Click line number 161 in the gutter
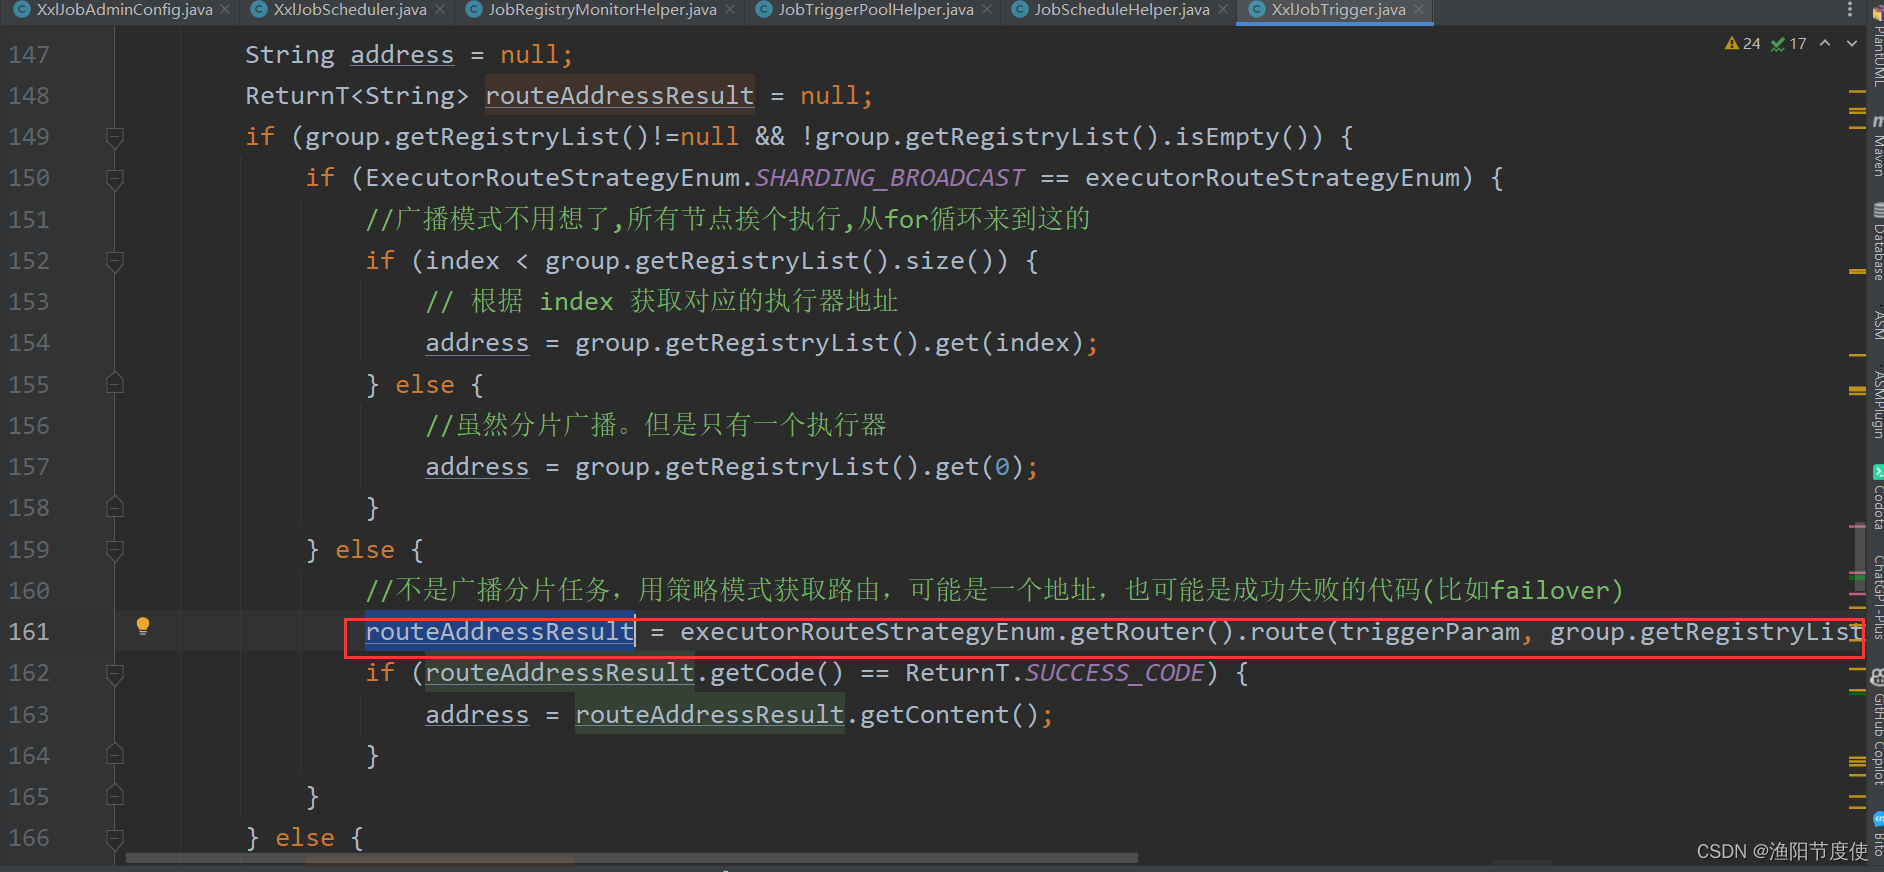1884x872 pixels. 29,632
